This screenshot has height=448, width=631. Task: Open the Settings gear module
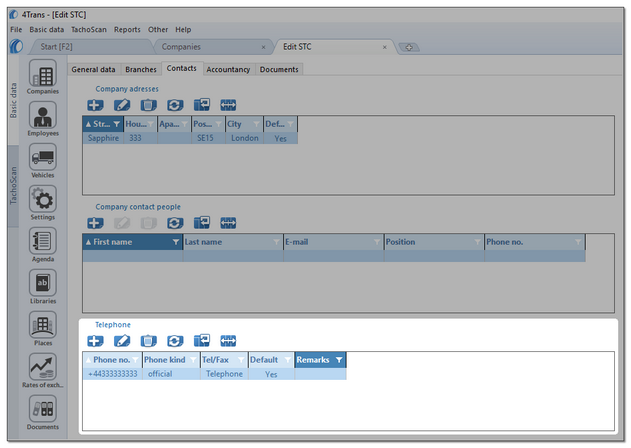[43, 203]
